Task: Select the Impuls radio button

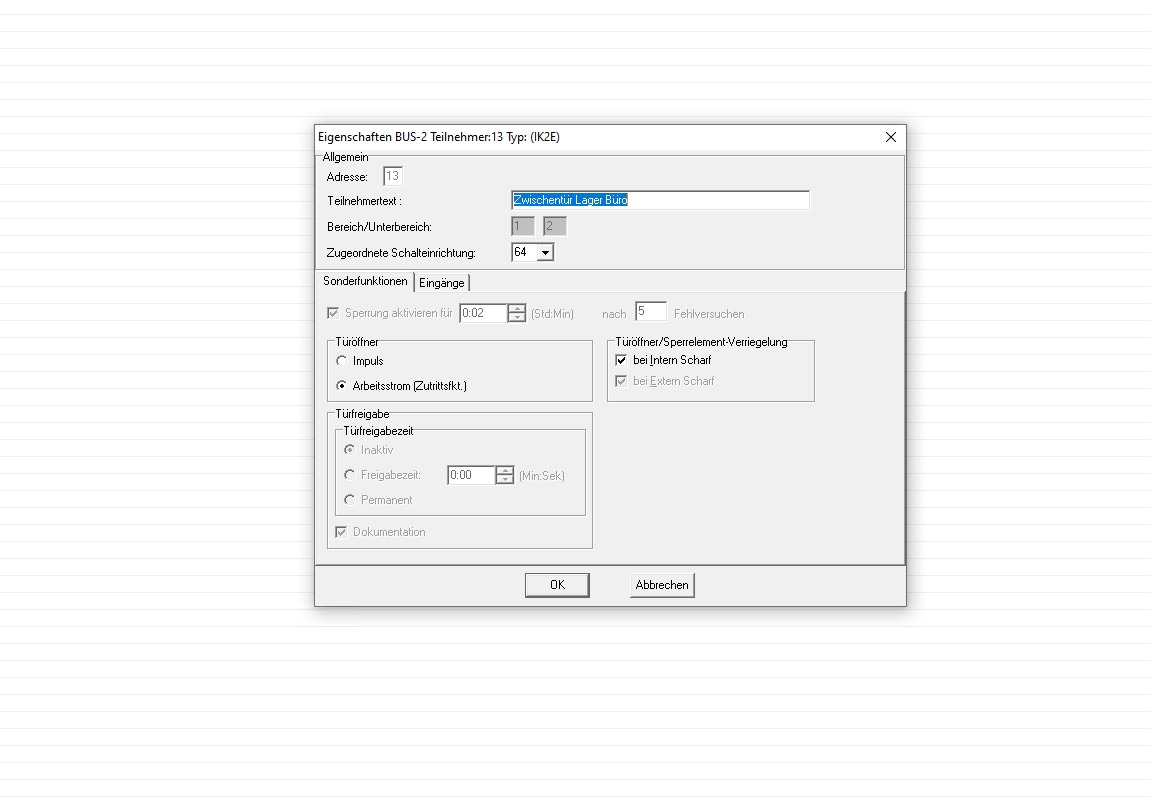Action: coord(343,361)
